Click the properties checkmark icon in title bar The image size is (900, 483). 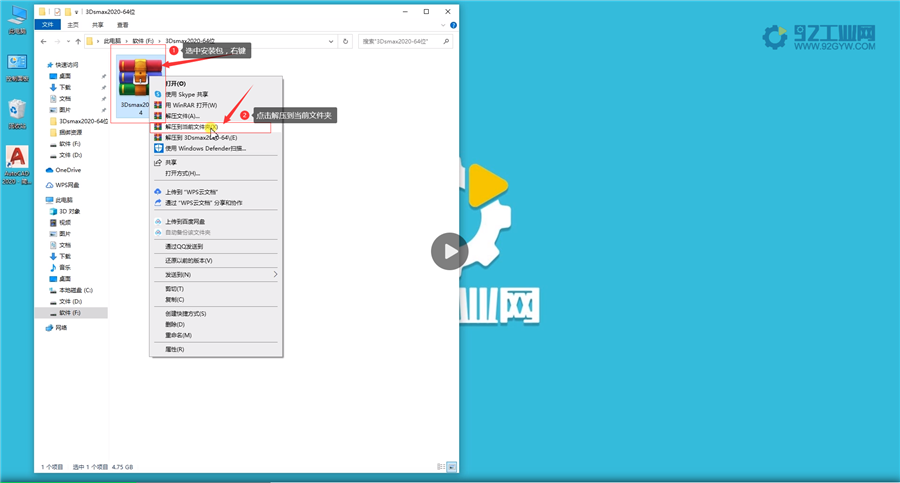point(57,11)
